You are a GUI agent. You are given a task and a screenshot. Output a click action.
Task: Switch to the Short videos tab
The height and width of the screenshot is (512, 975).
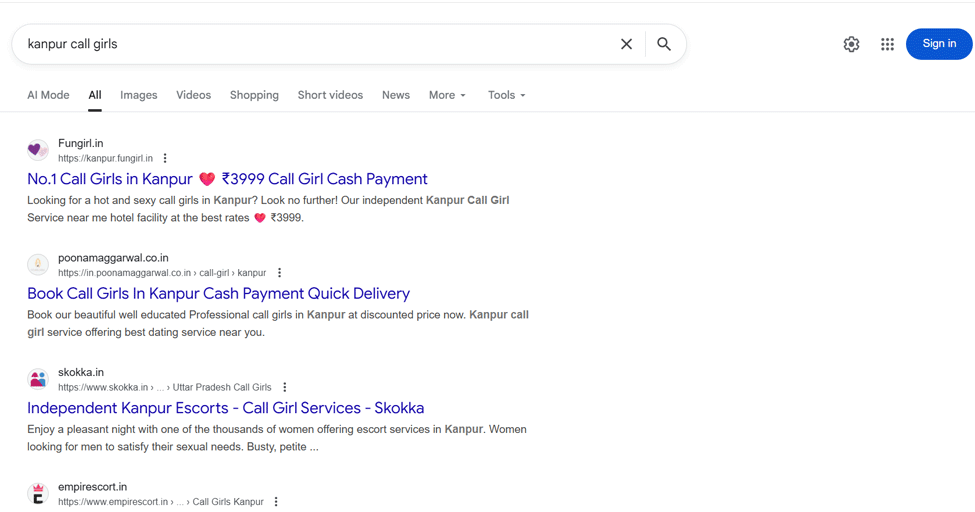tap(330, 95)
